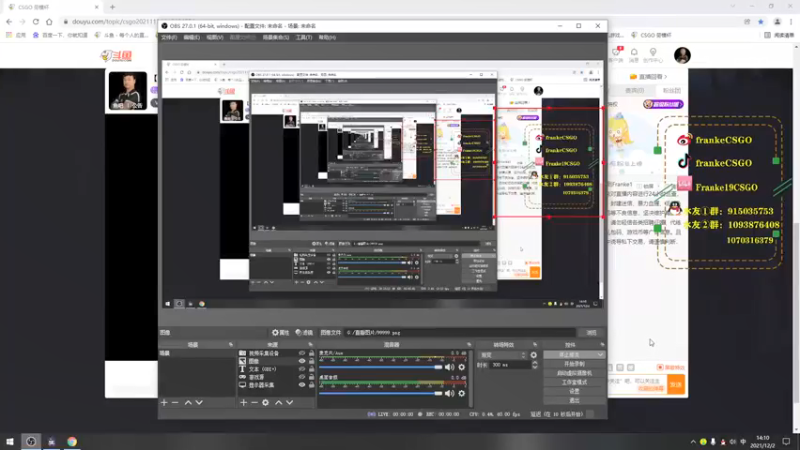Move source down in sources list
Viewport: 800px width, 450px height.
click(x=290, y=403)
